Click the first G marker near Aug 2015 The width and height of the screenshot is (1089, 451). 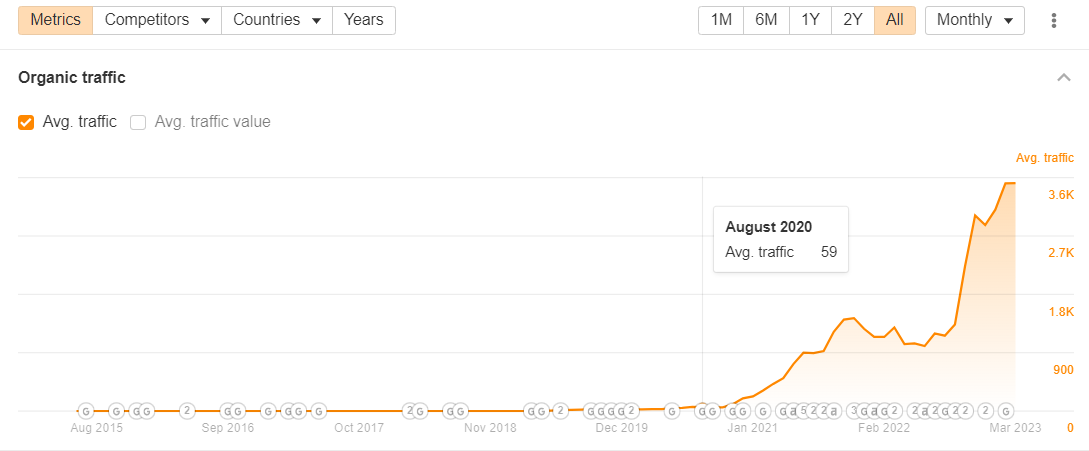tap(86, 410)
